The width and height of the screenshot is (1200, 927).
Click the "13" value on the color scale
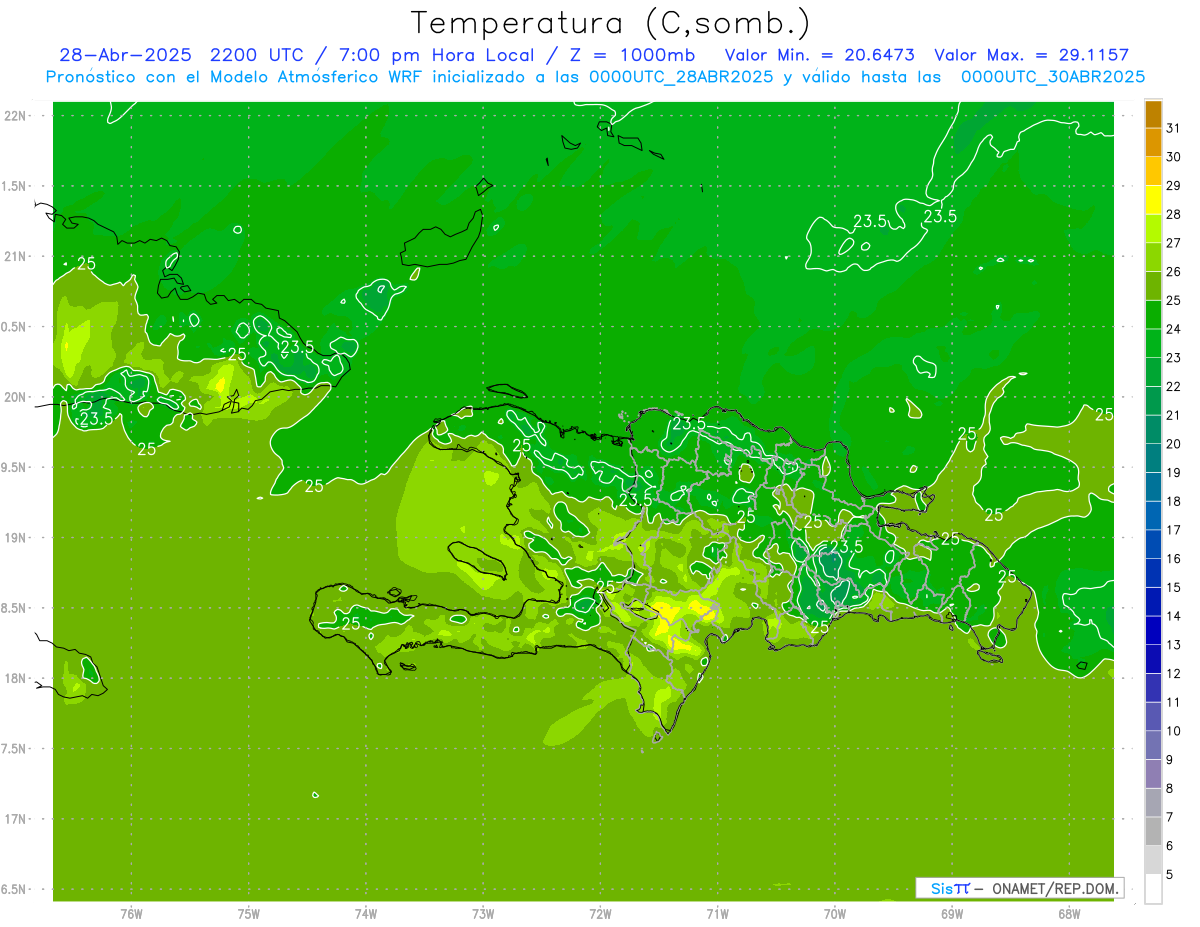click(x=1173, y=645)
